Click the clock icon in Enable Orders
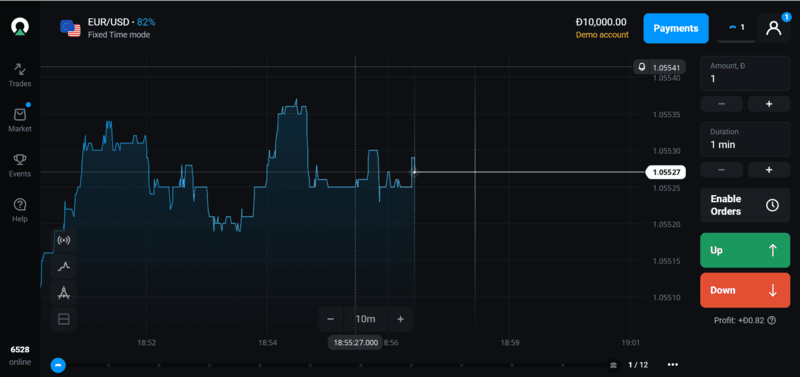The image size is (800, 377). tap(772, 205)
